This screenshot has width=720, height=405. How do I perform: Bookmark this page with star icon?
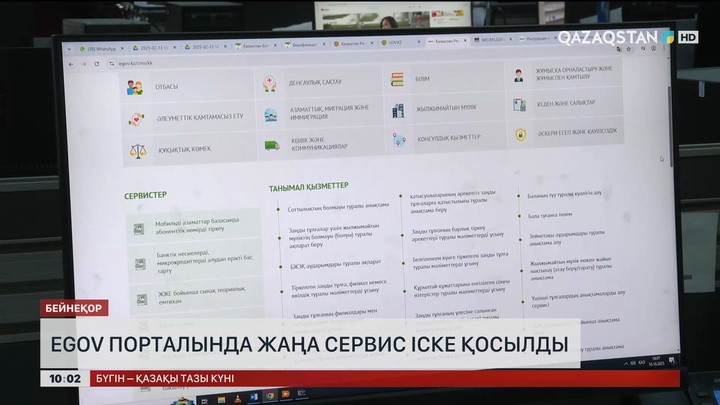(x=629, y=49)
